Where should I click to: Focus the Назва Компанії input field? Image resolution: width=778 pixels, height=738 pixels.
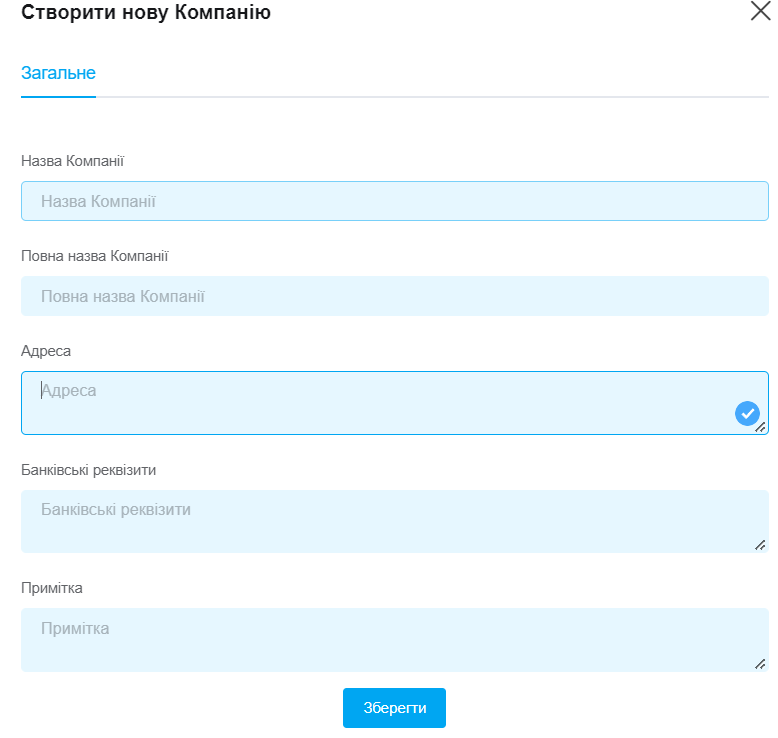point(394,201)
